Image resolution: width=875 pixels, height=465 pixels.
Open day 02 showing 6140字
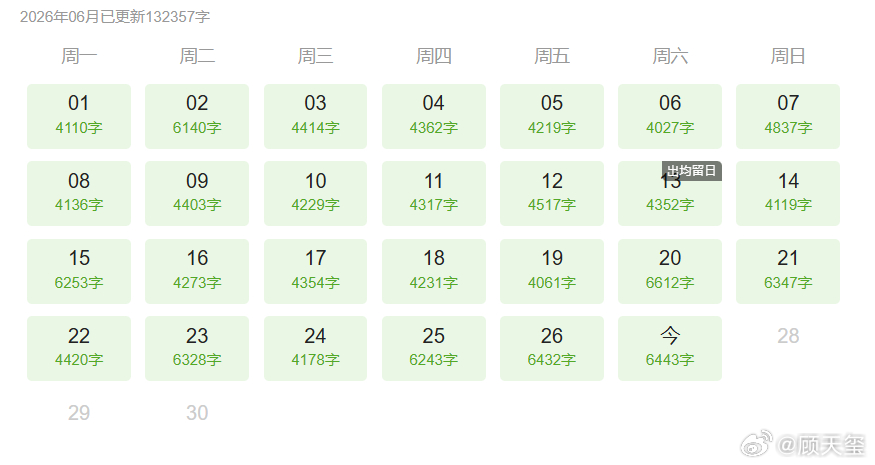point(197,116)
